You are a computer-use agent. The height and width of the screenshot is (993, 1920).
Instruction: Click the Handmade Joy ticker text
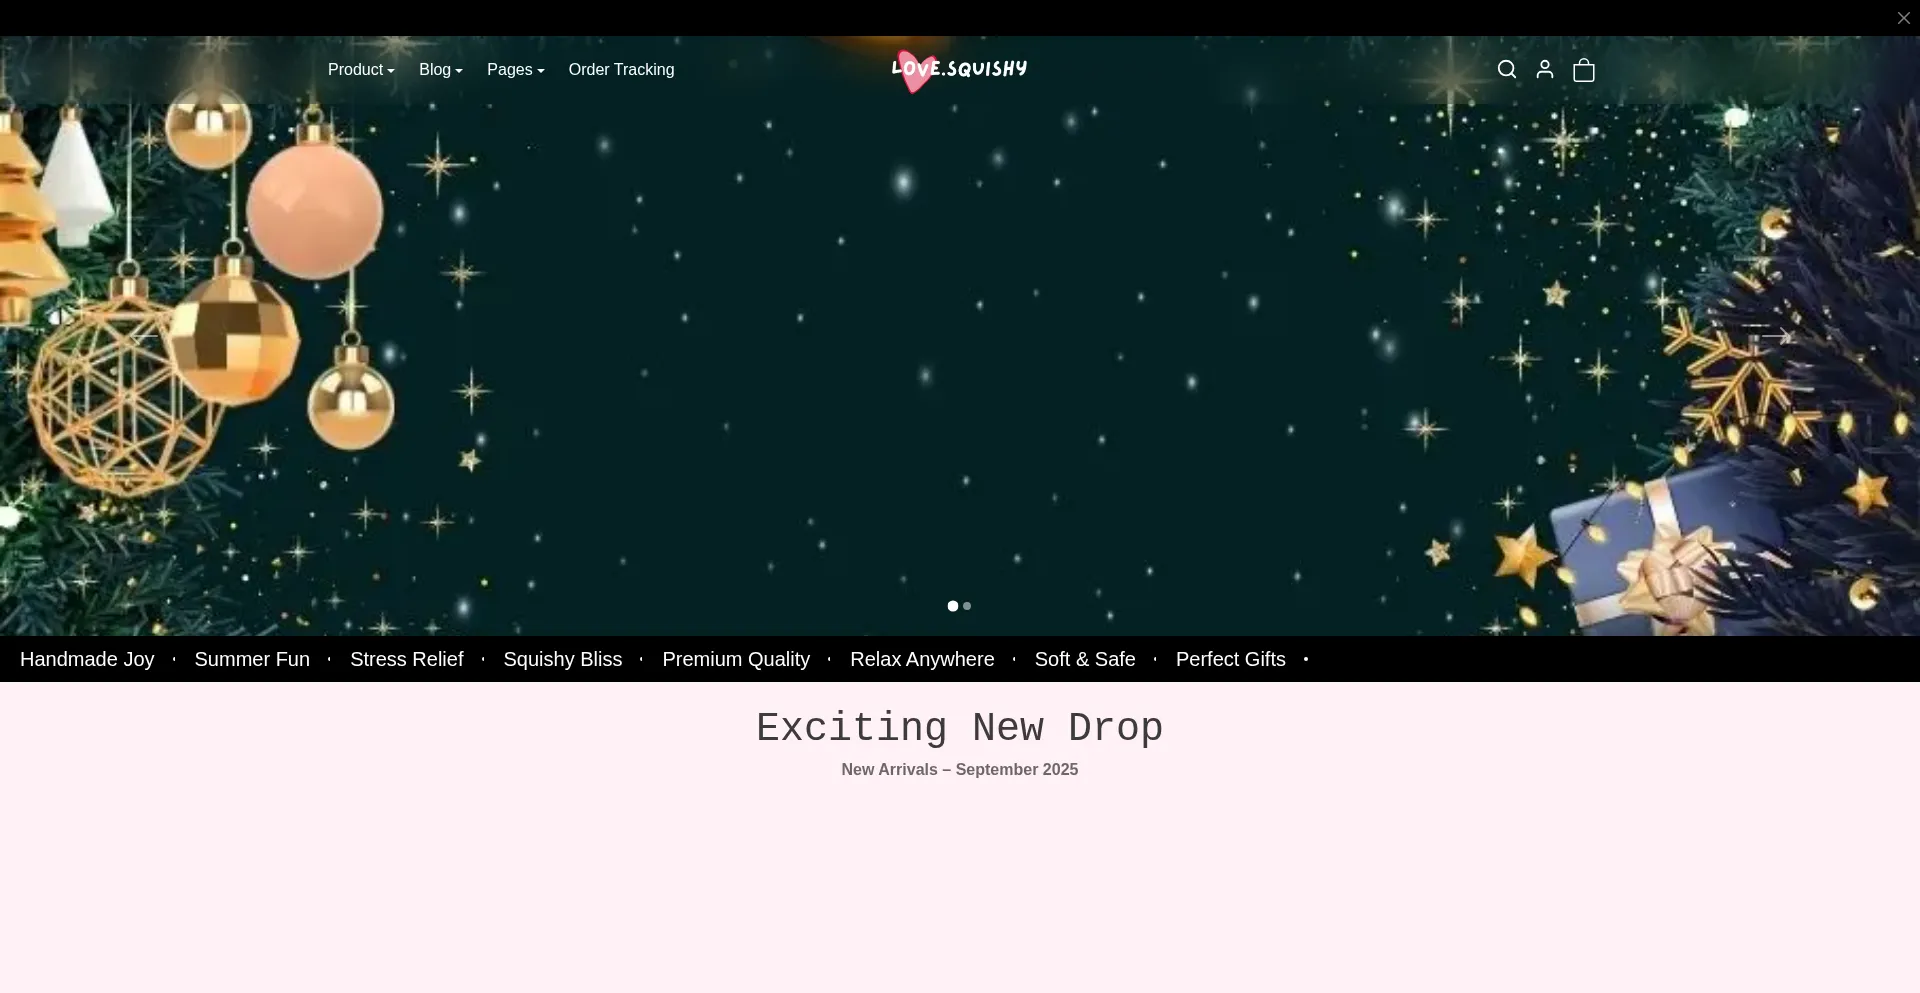pyautogui.click(x=87, y=660)
